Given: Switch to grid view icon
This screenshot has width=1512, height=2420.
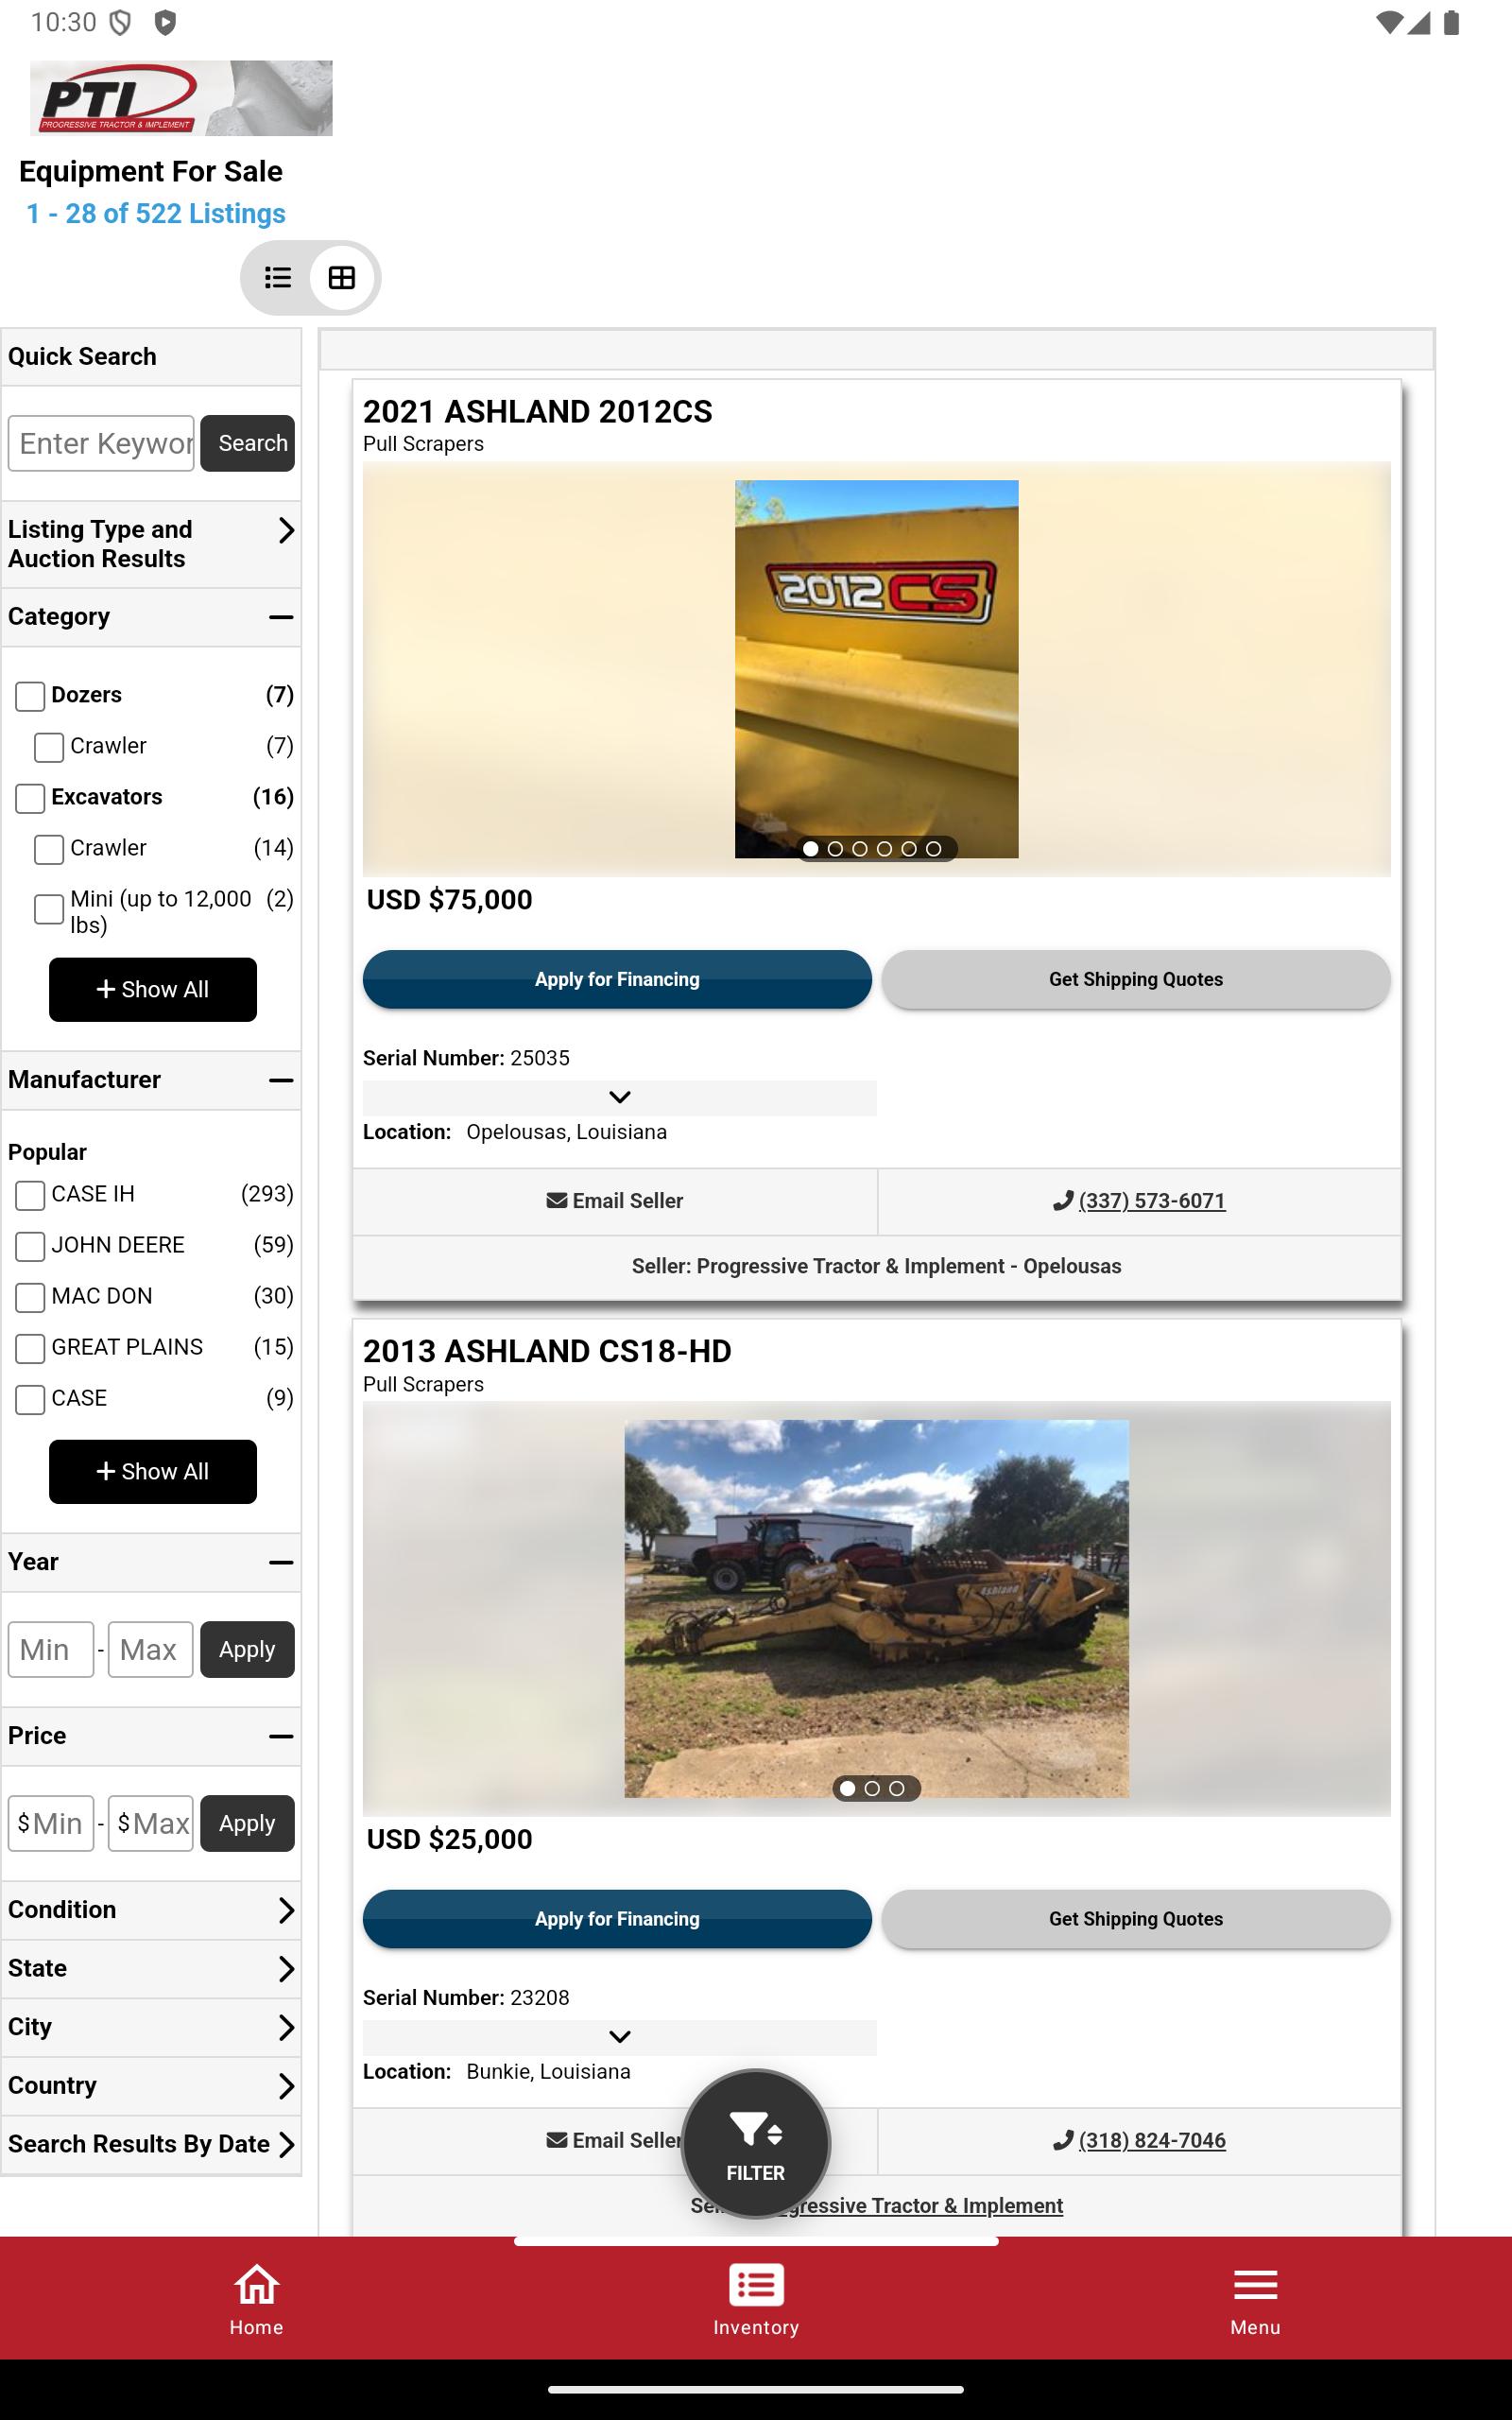Looking at the screenshot, I should point(342,277).
